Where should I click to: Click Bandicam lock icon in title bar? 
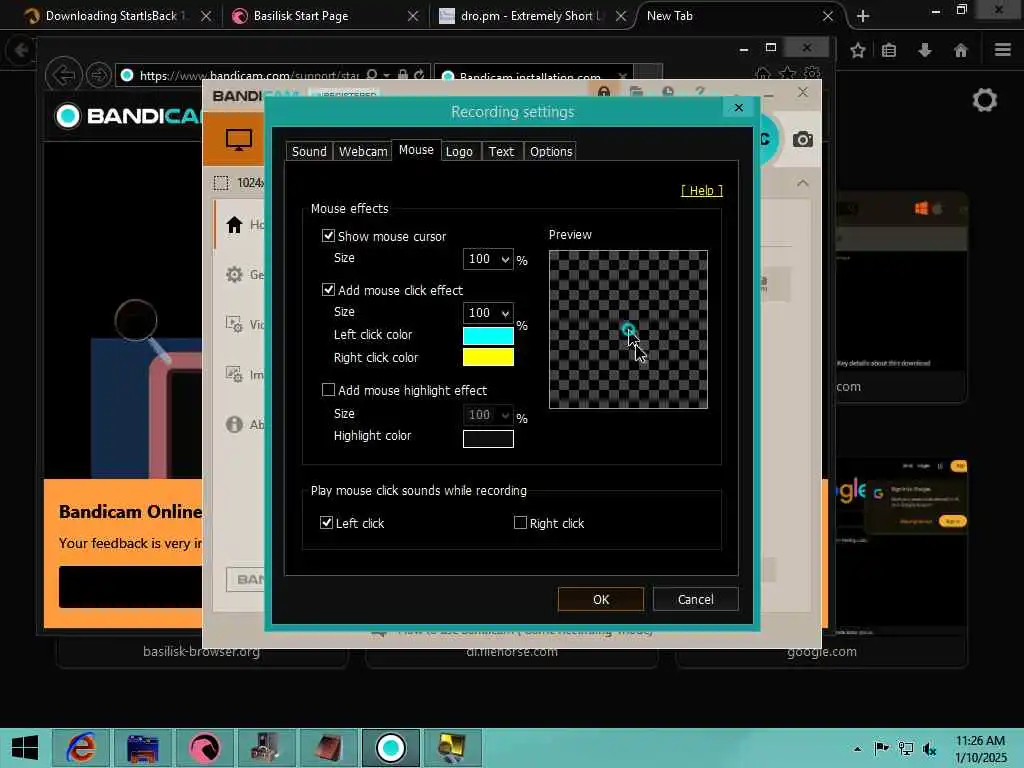604,92
